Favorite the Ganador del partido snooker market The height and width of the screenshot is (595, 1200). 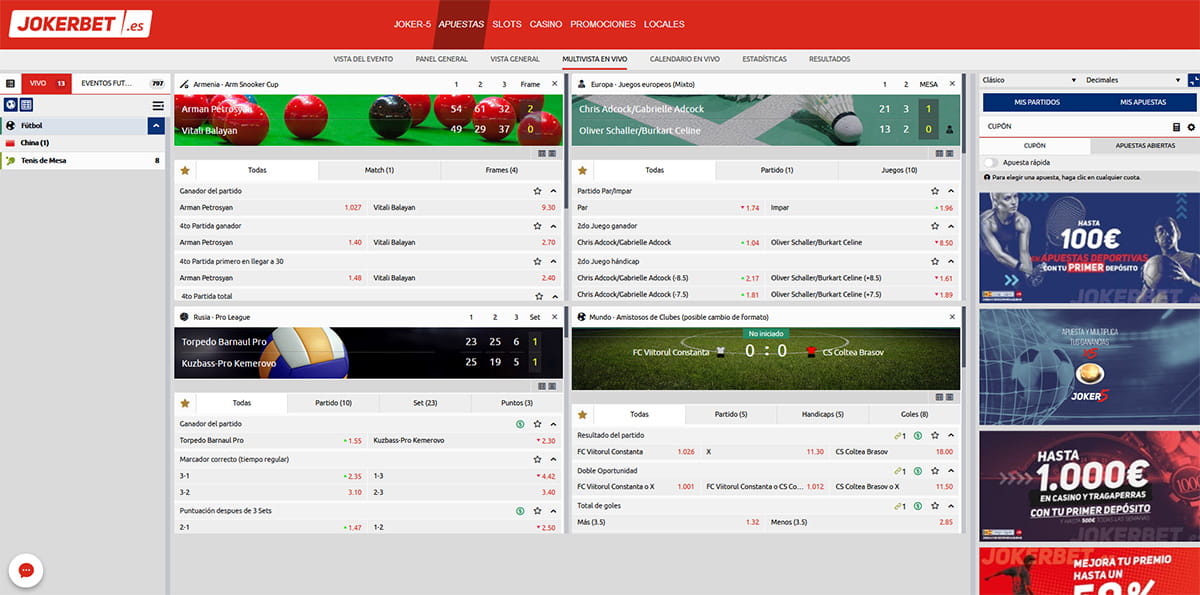[x=537, y=190]
